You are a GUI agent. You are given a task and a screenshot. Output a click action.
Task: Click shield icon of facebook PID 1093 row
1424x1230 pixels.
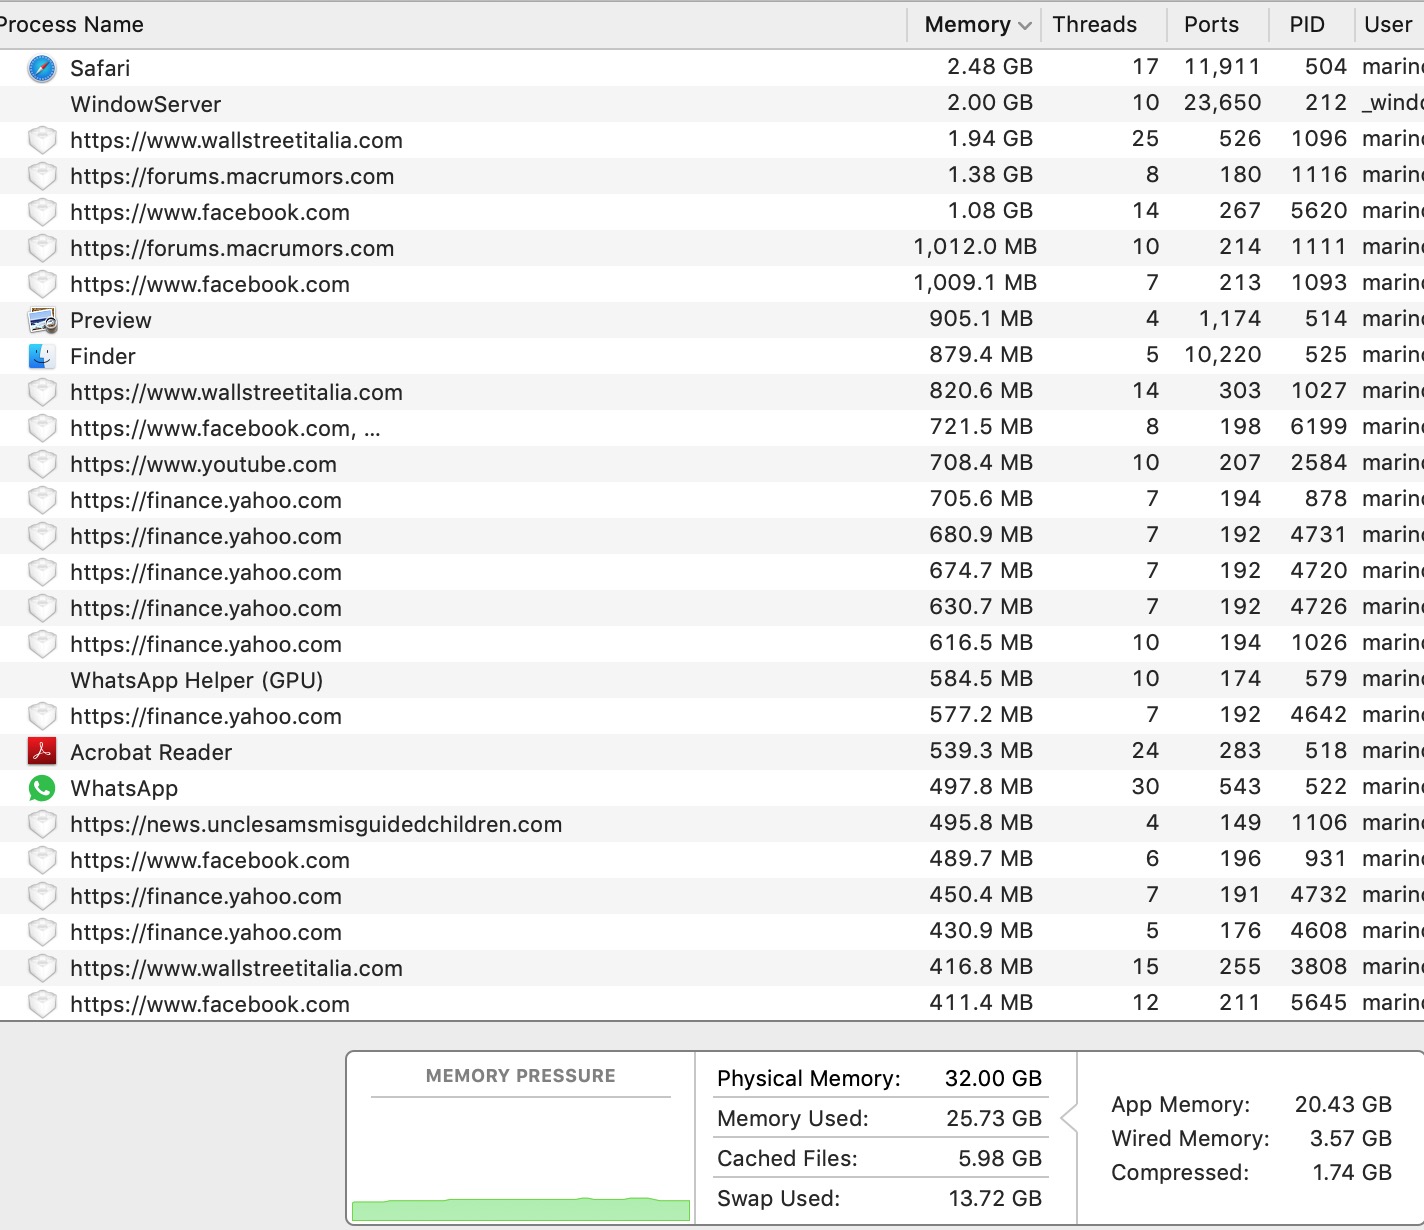(42, 284)
